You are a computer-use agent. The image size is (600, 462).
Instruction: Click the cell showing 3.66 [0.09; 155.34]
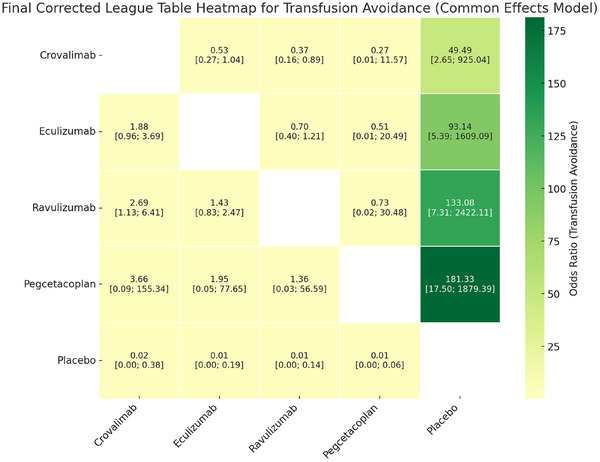click(x=139, y=284)
